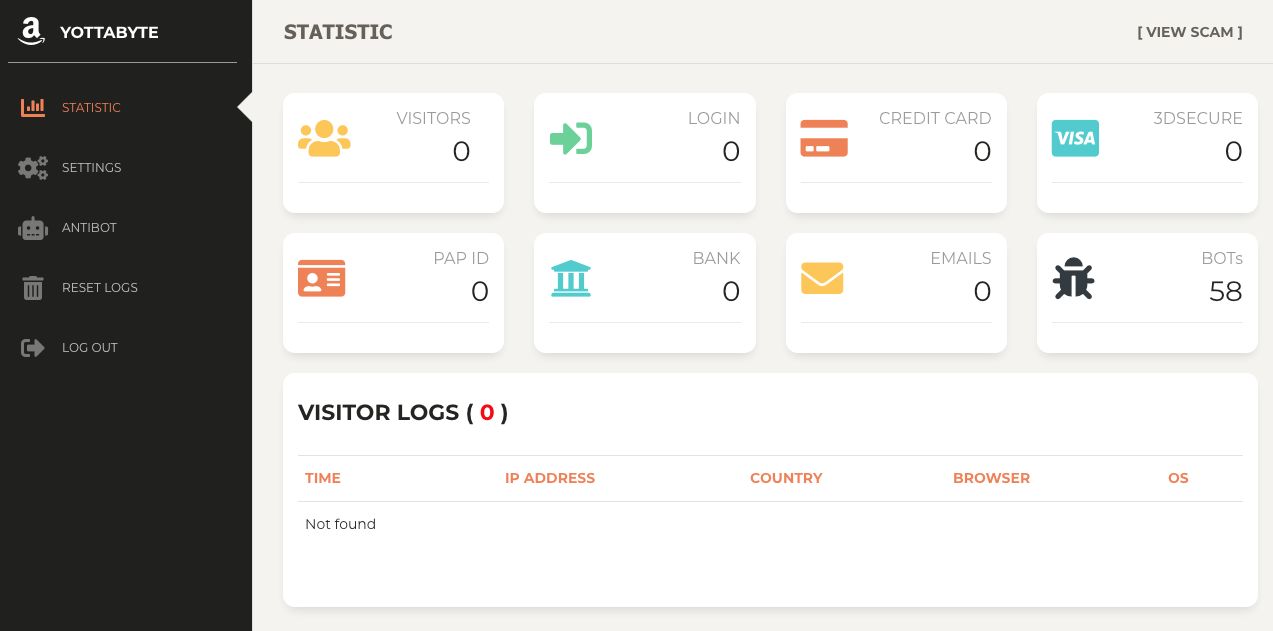Select the Settings menu entry
Image resolution: width=1273 pixels, height=631 pixels.
coord(91,168)
